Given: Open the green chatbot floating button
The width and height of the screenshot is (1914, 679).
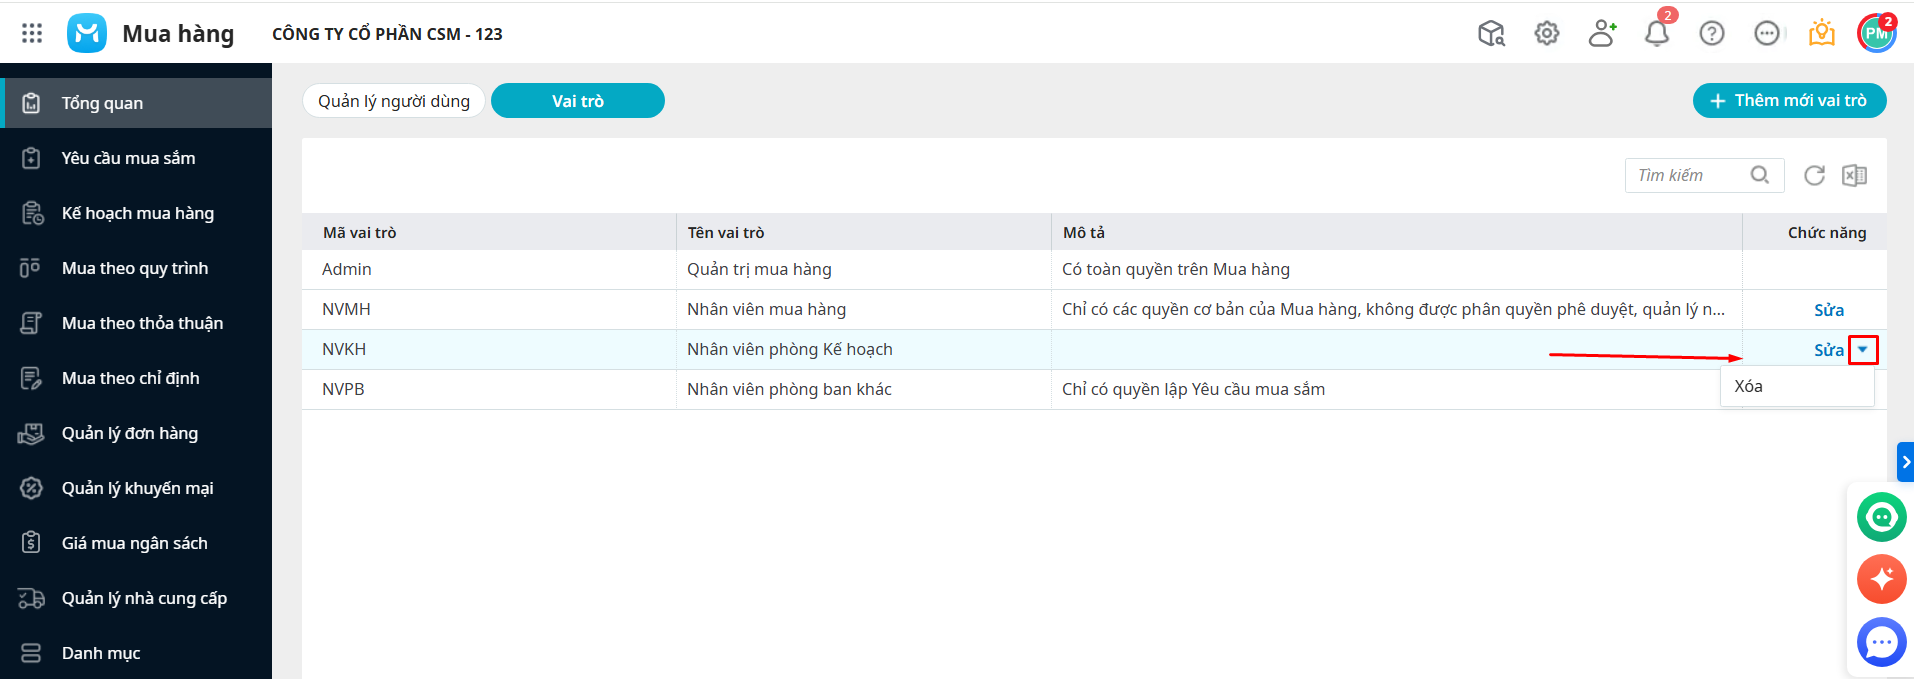Looking at the screenshot, I should [x=1882, y=518].
